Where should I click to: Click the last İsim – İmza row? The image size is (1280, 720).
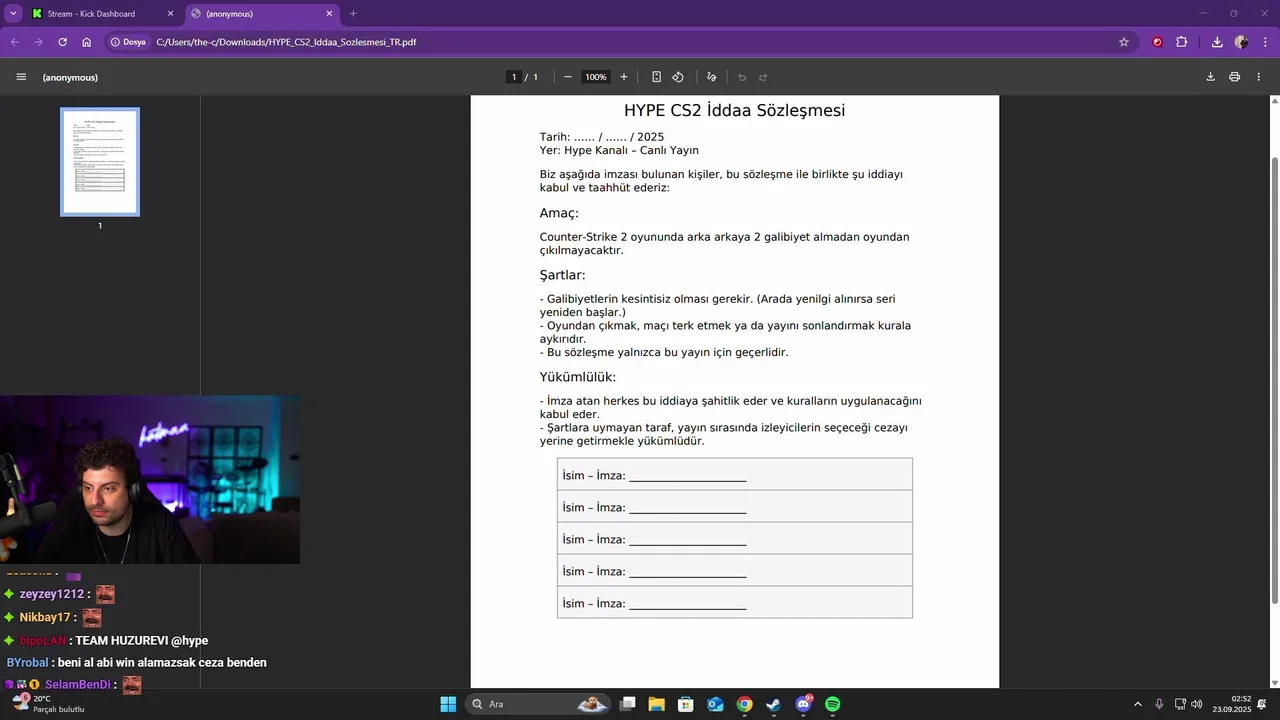coord(735,602)
